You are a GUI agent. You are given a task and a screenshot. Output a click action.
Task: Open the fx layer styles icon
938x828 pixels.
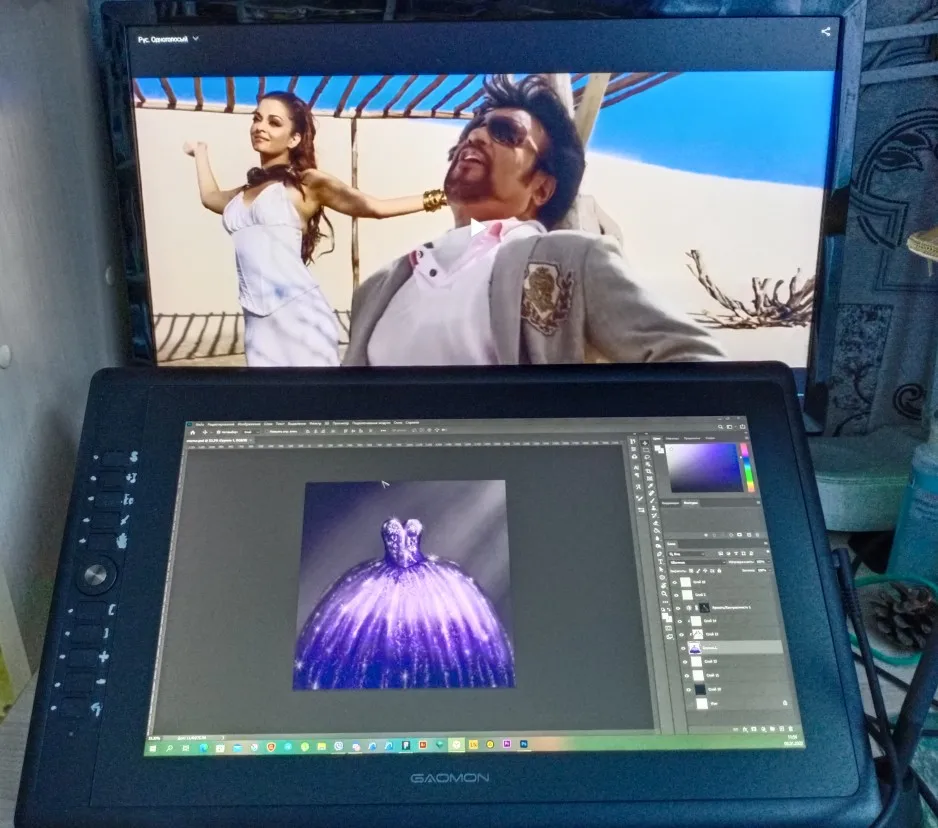click(x=745, y=729)
